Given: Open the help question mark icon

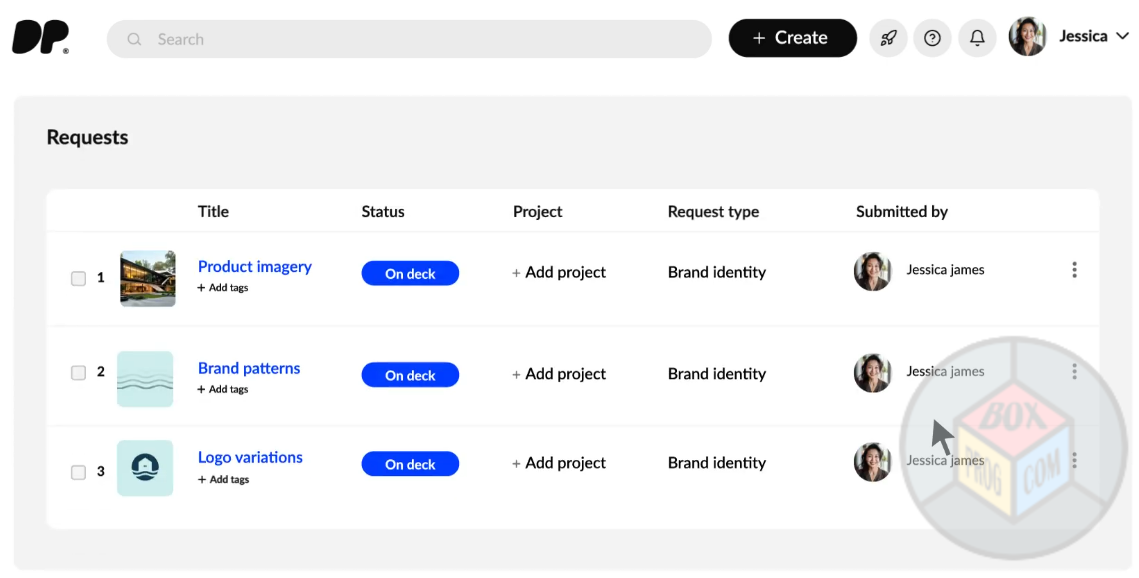Looking at the screenshot, I should coord(932,38).
